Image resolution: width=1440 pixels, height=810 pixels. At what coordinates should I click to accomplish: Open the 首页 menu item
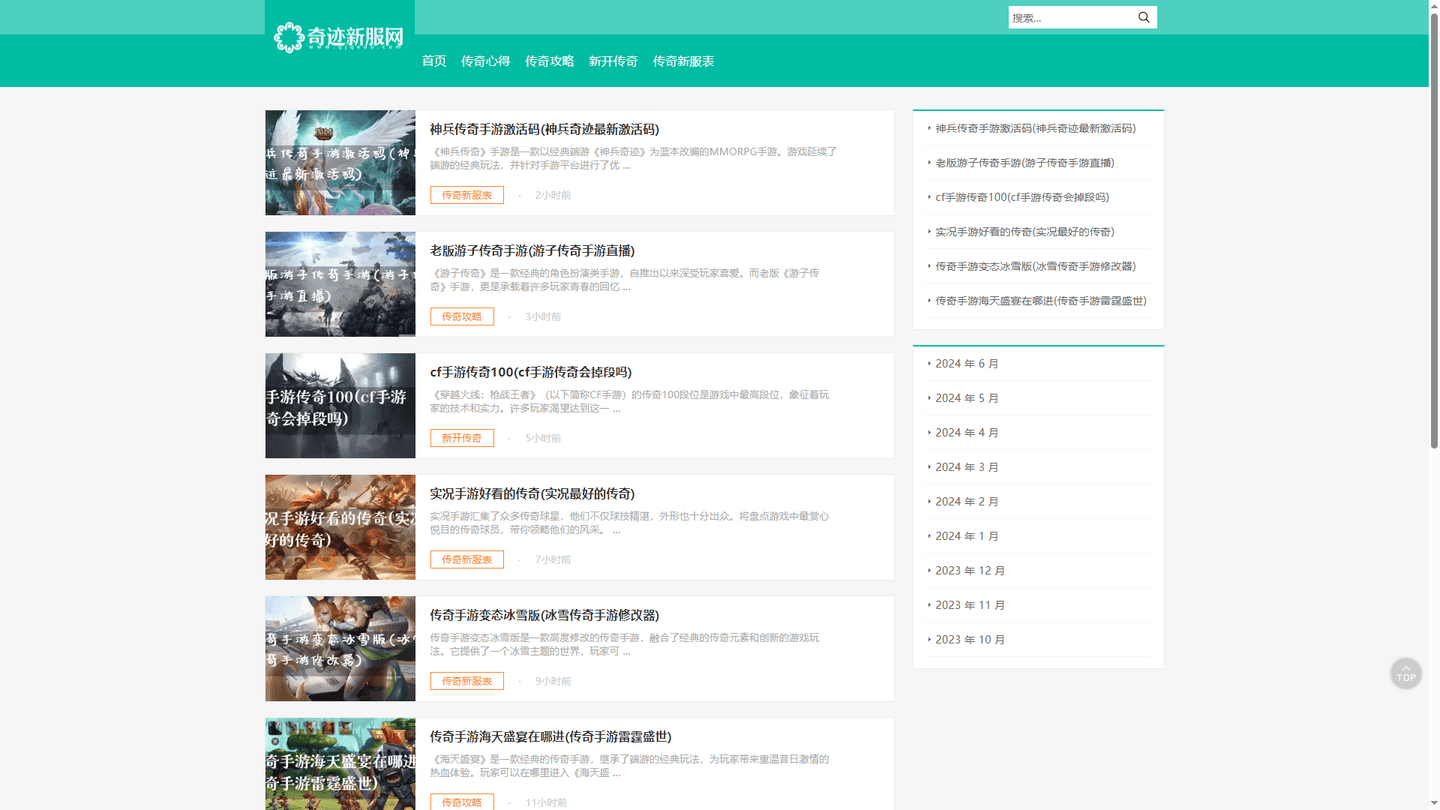pyautogui.click(x=434, y=61)
